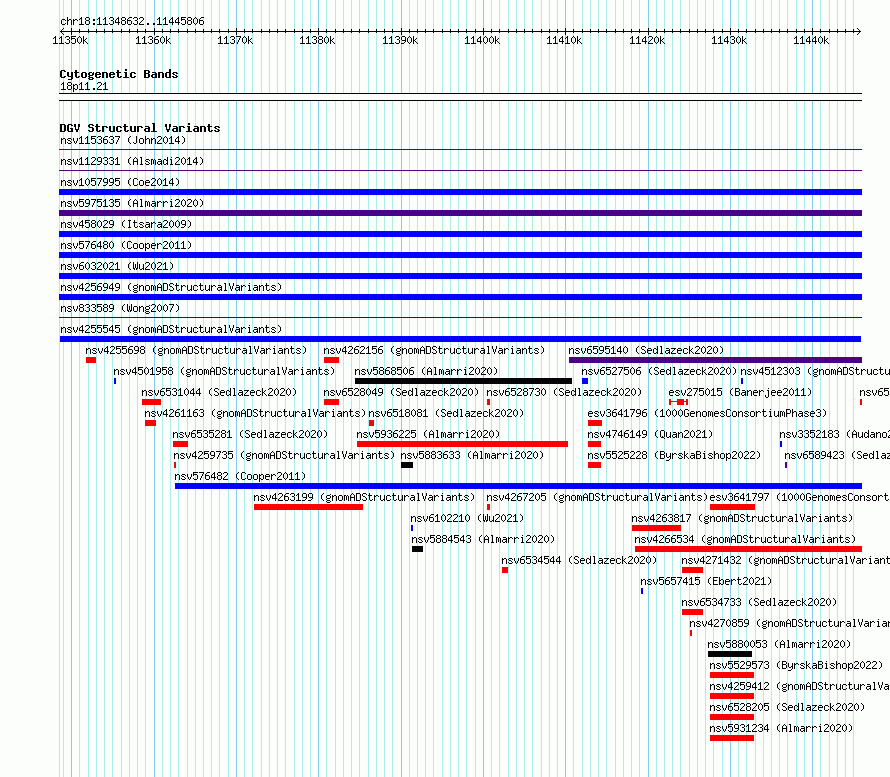Open the nsv4261163 gnomAD label
This screenshot has height=777, width=890.
click(255, 413)
